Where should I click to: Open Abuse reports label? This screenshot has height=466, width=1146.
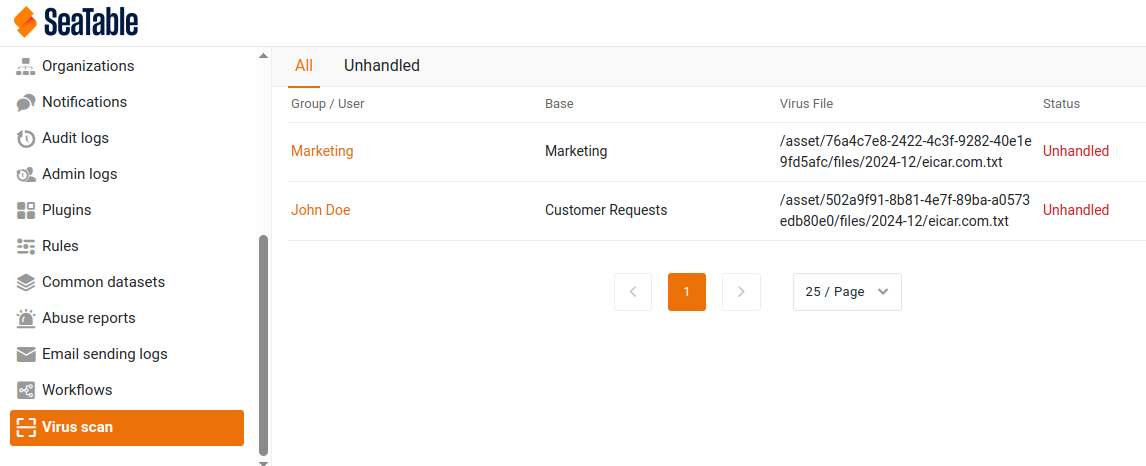(x=89, y=318)
